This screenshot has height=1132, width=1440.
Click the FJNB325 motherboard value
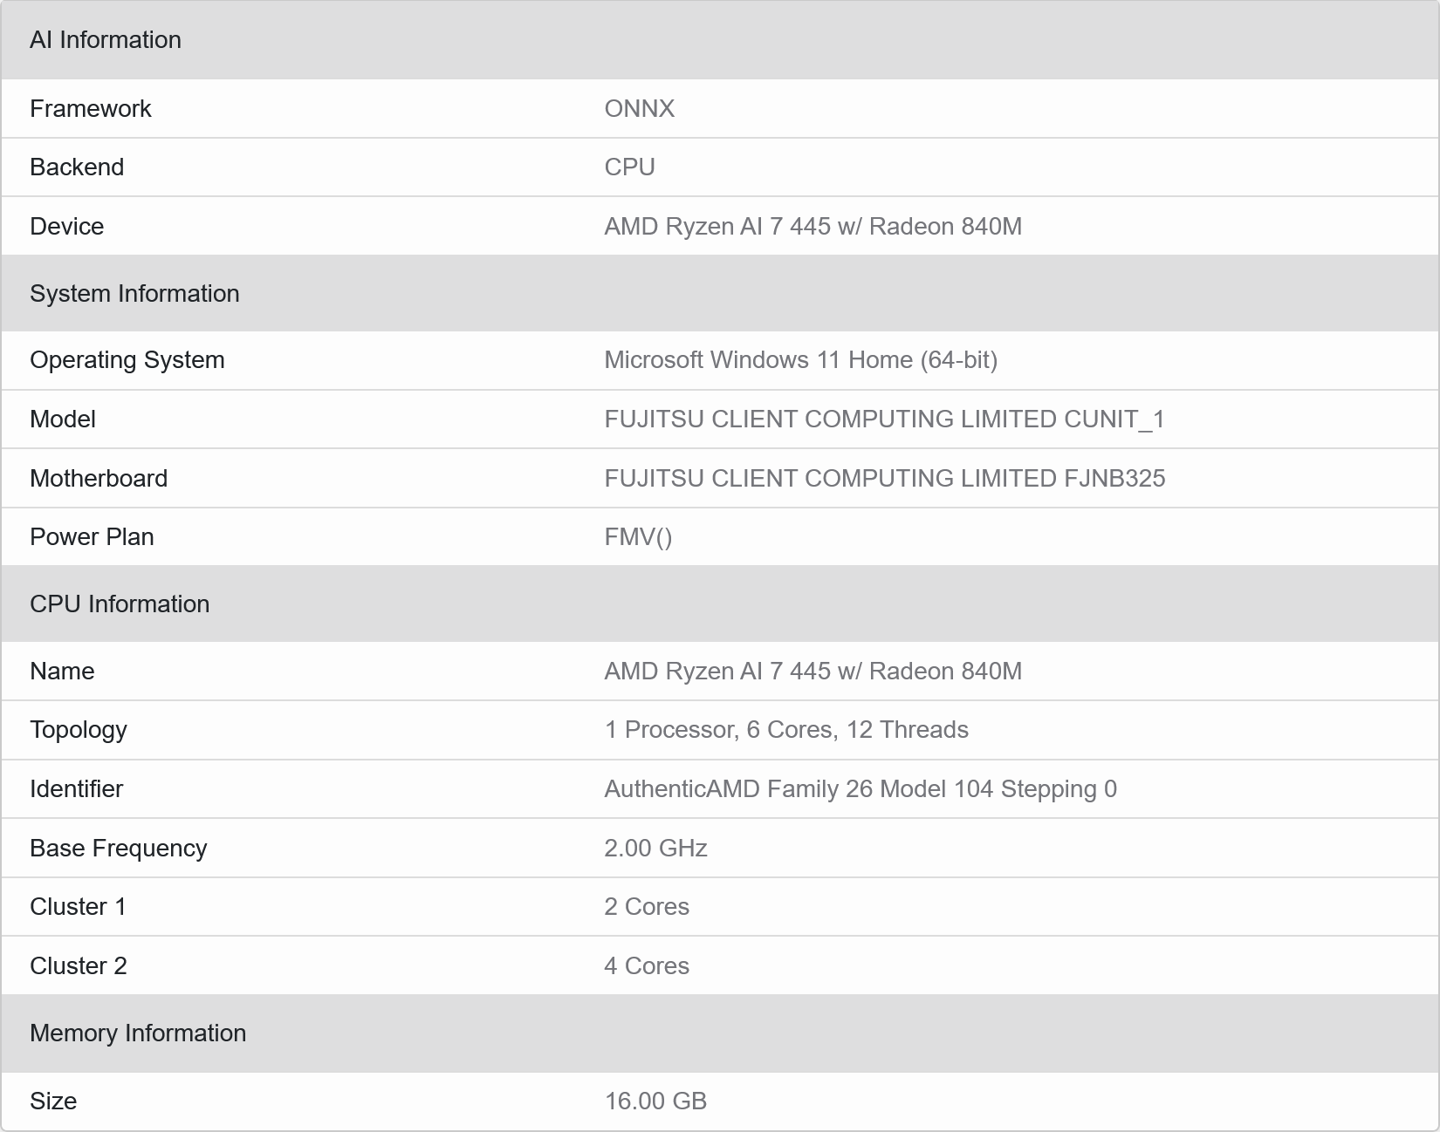(884, 478)
